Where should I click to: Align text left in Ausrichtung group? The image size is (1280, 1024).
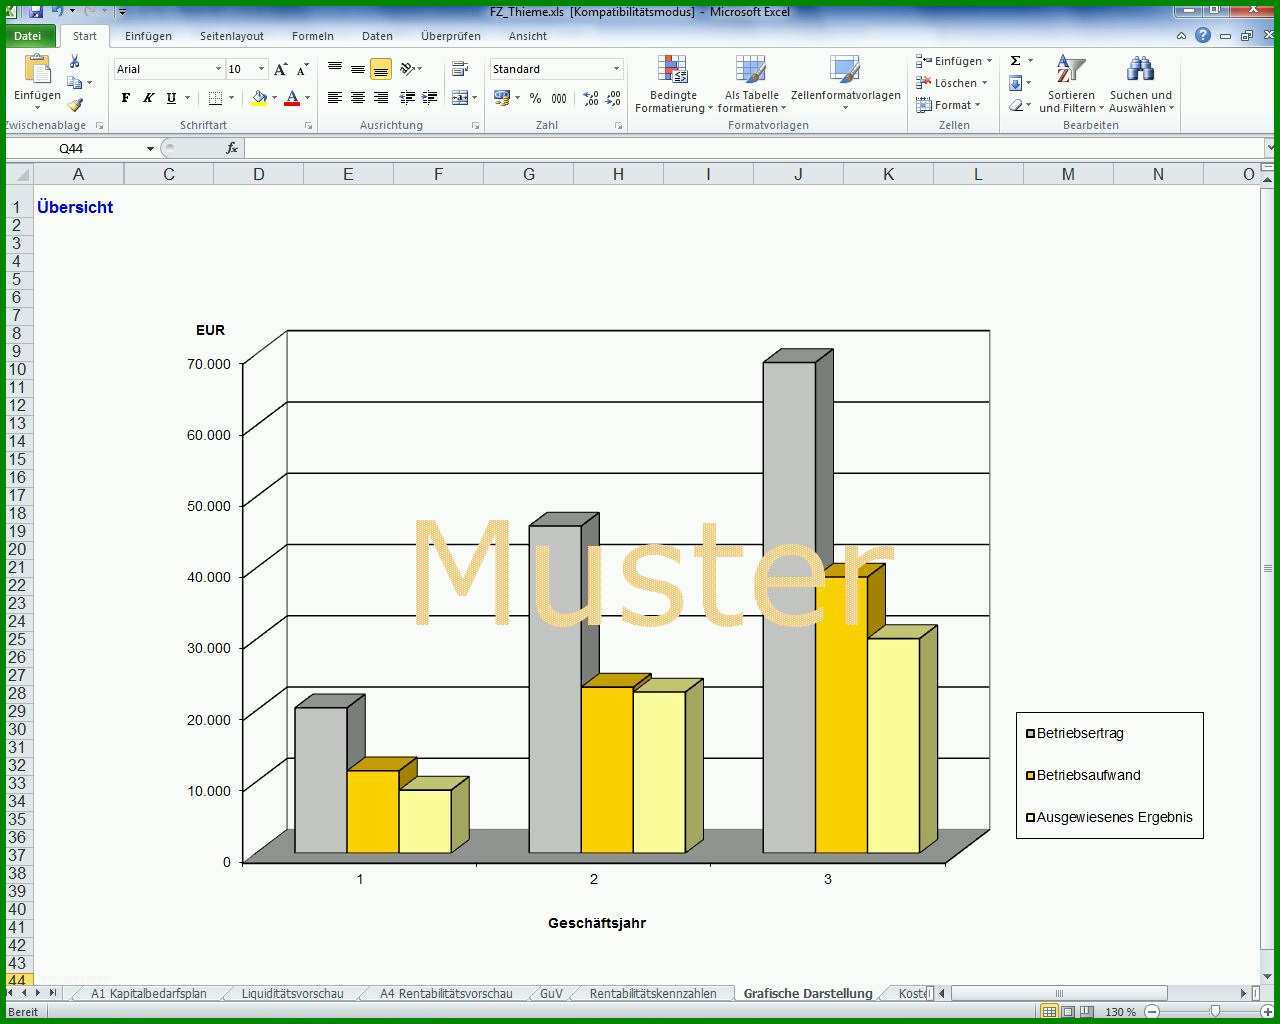[335, 98]
